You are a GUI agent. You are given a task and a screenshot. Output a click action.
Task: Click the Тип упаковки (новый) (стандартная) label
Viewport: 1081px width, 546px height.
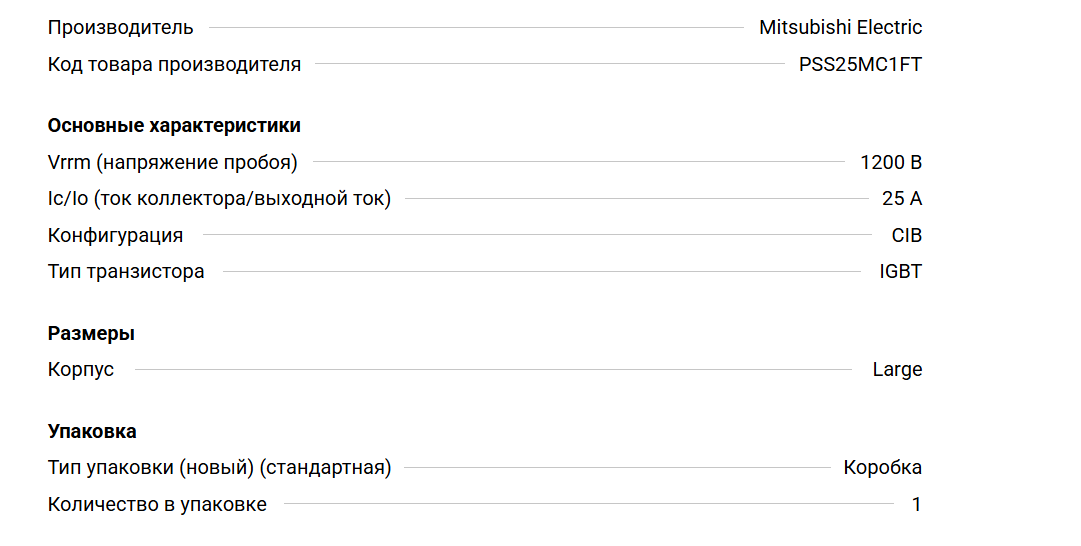[x=219, y=468]
